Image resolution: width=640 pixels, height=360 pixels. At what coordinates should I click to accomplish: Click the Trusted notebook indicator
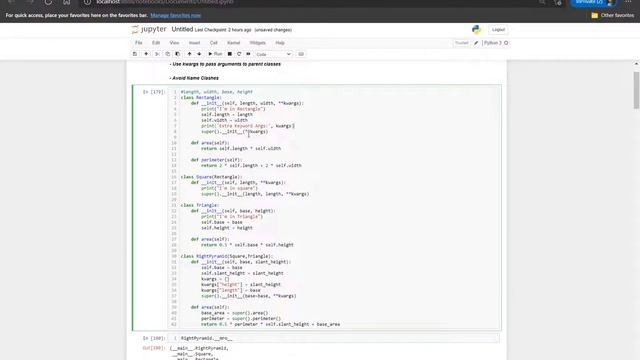click(x=462, y=43)
